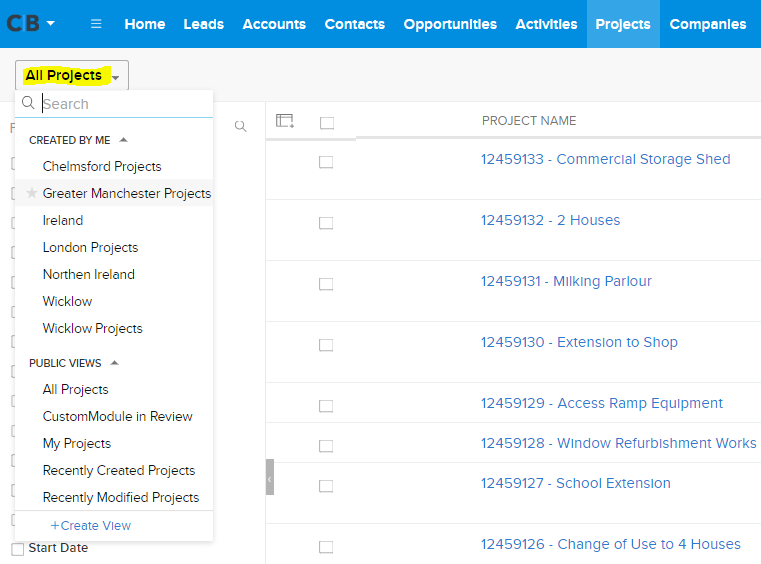Check the 2 Houses row
Screen dimensions: 761x564
point(326,223)
